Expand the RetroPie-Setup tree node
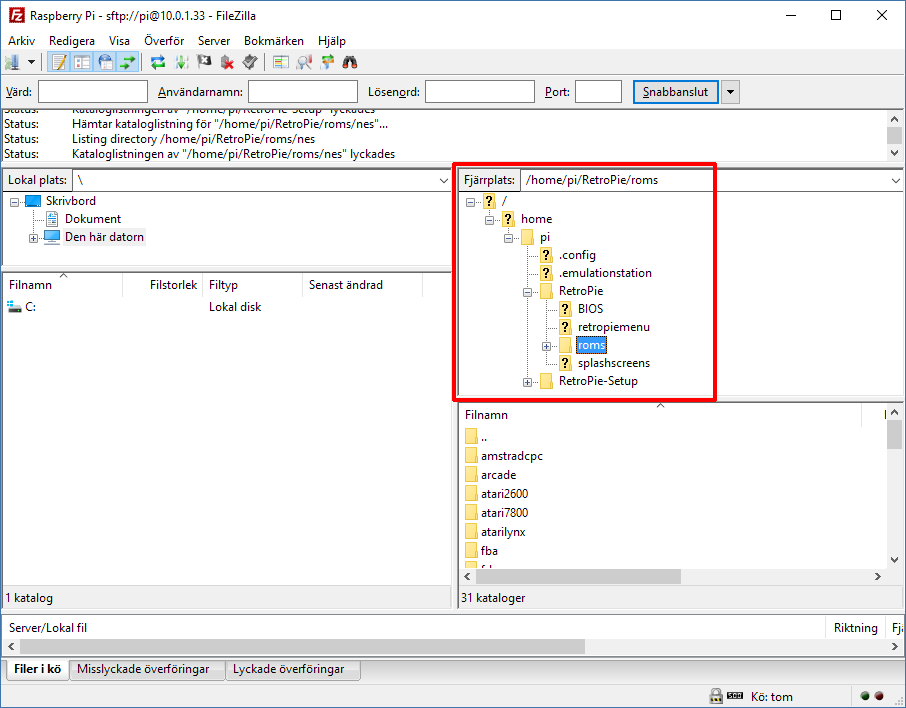The width and height of the screenshot is (906, 708). 528,383
